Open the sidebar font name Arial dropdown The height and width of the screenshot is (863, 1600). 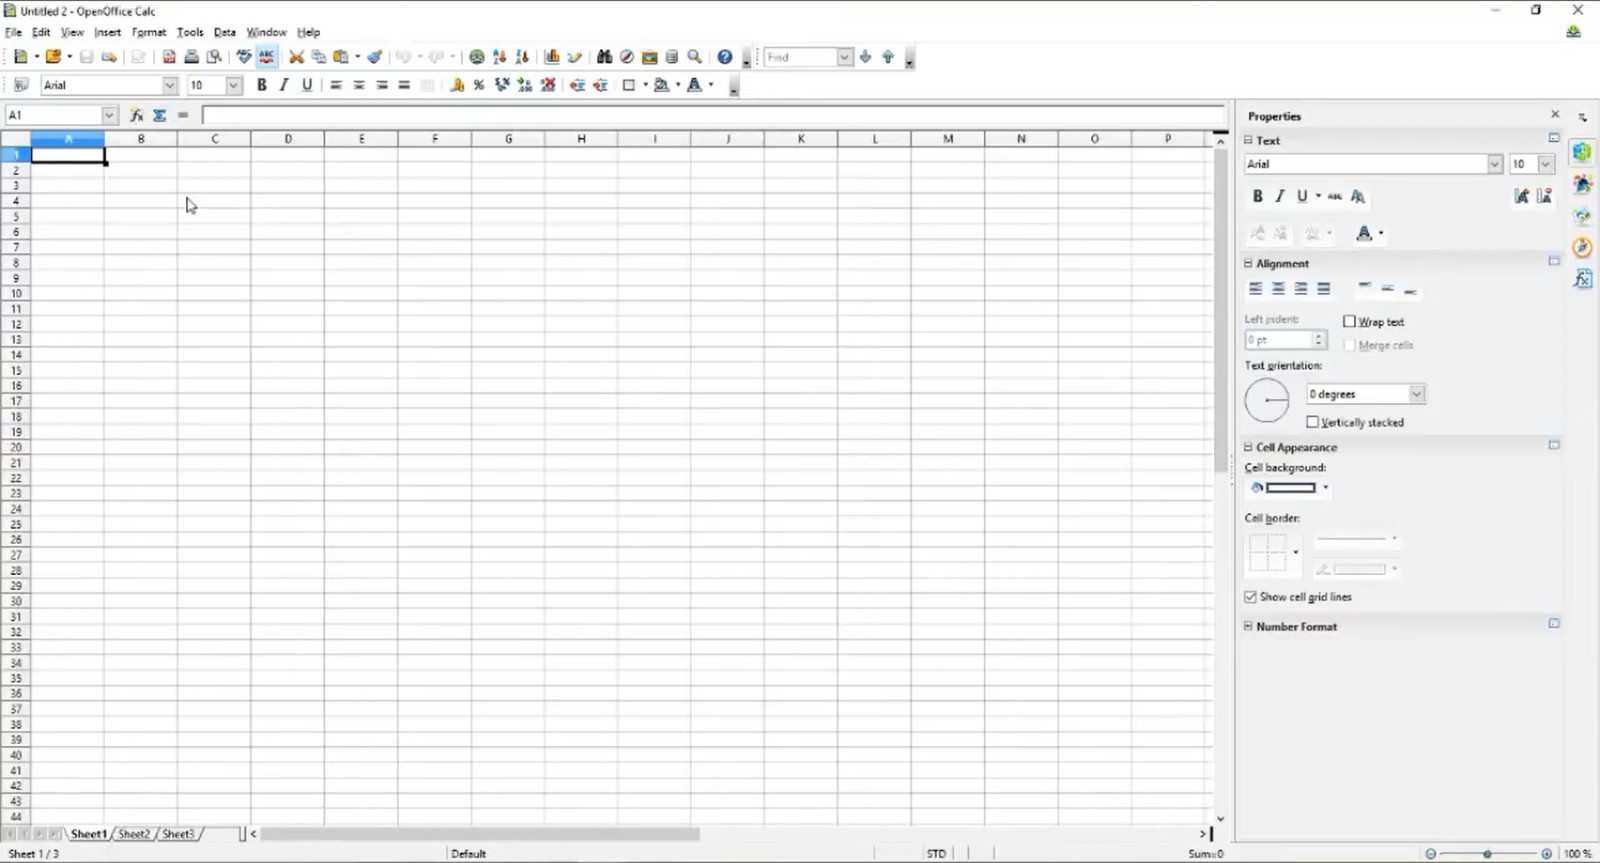[x=1494, y=164]
